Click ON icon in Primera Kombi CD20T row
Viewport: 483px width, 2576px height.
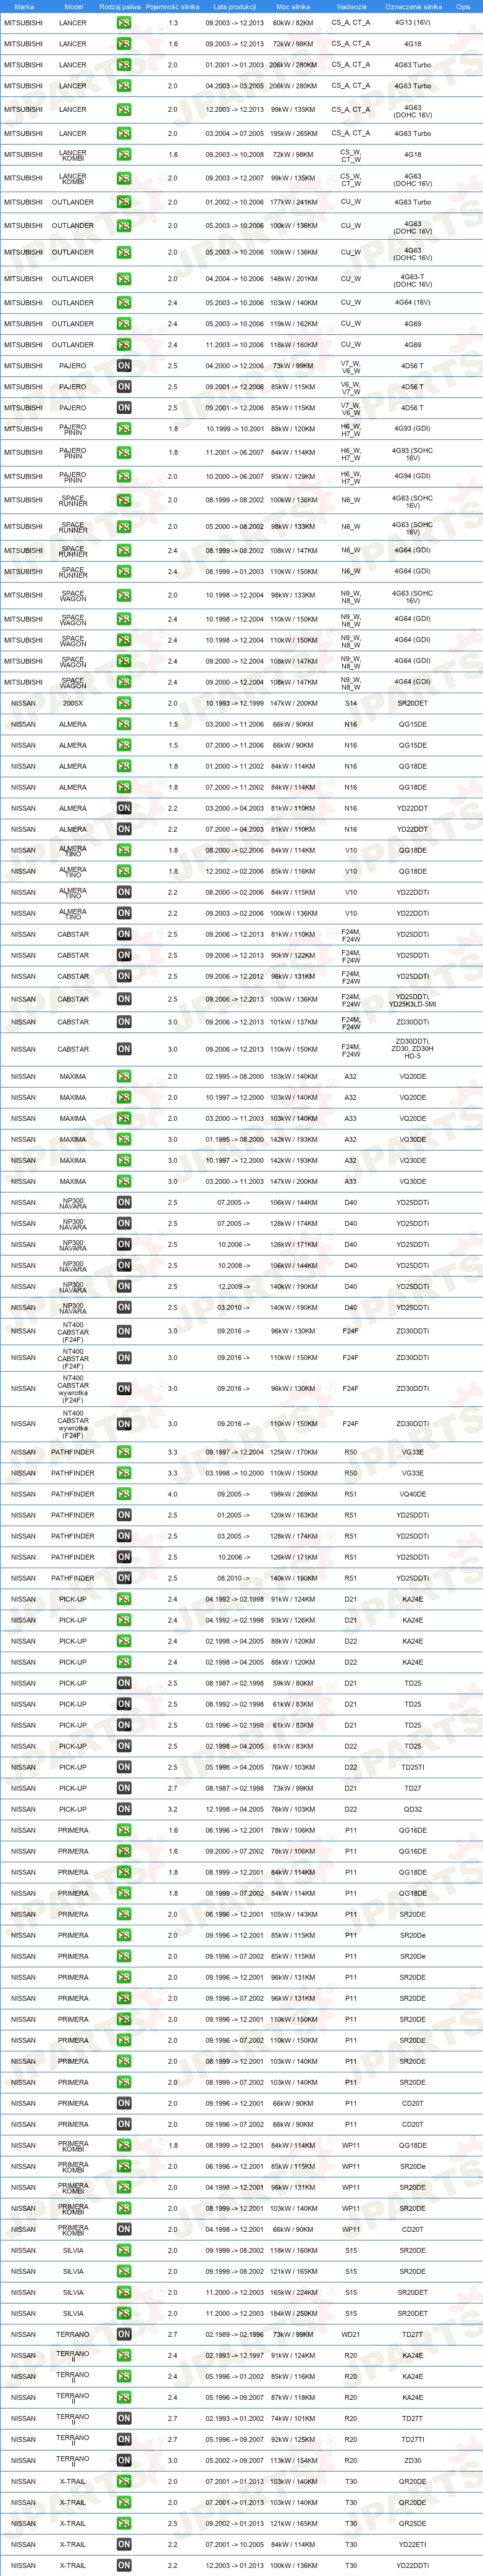click(124, 2229)
